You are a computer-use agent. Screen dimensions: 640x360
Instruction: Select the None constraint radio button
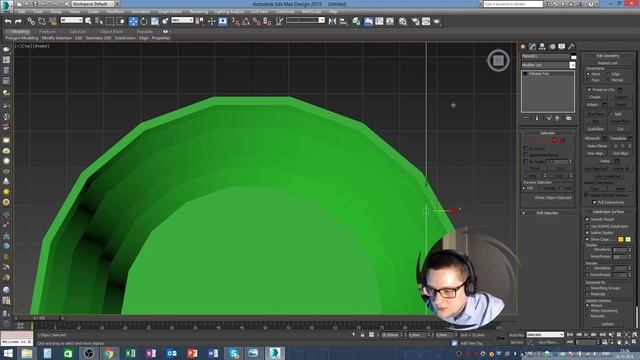588,74
